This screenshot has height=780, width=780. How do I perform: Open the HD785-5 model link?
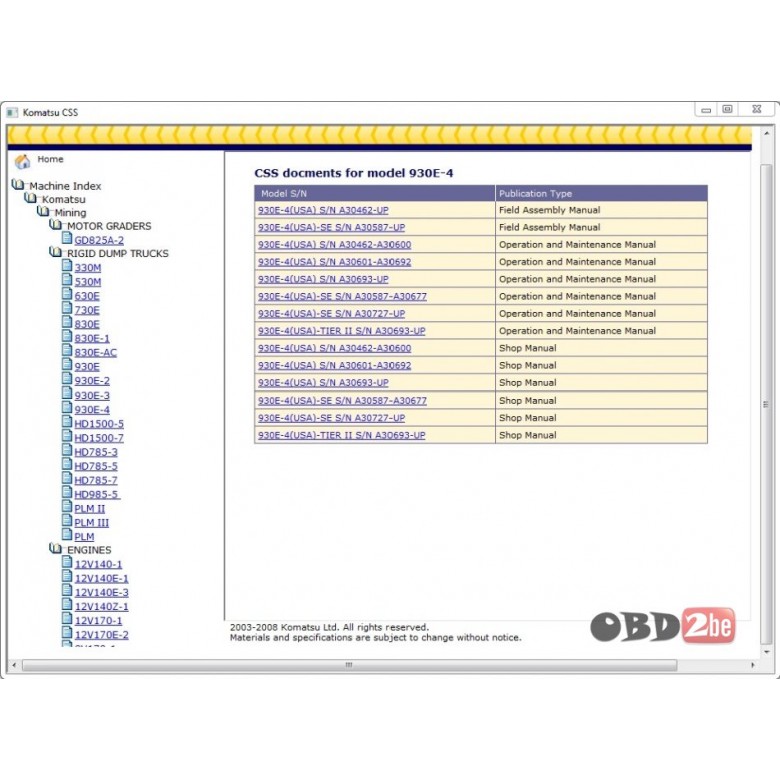click(96, 466)
